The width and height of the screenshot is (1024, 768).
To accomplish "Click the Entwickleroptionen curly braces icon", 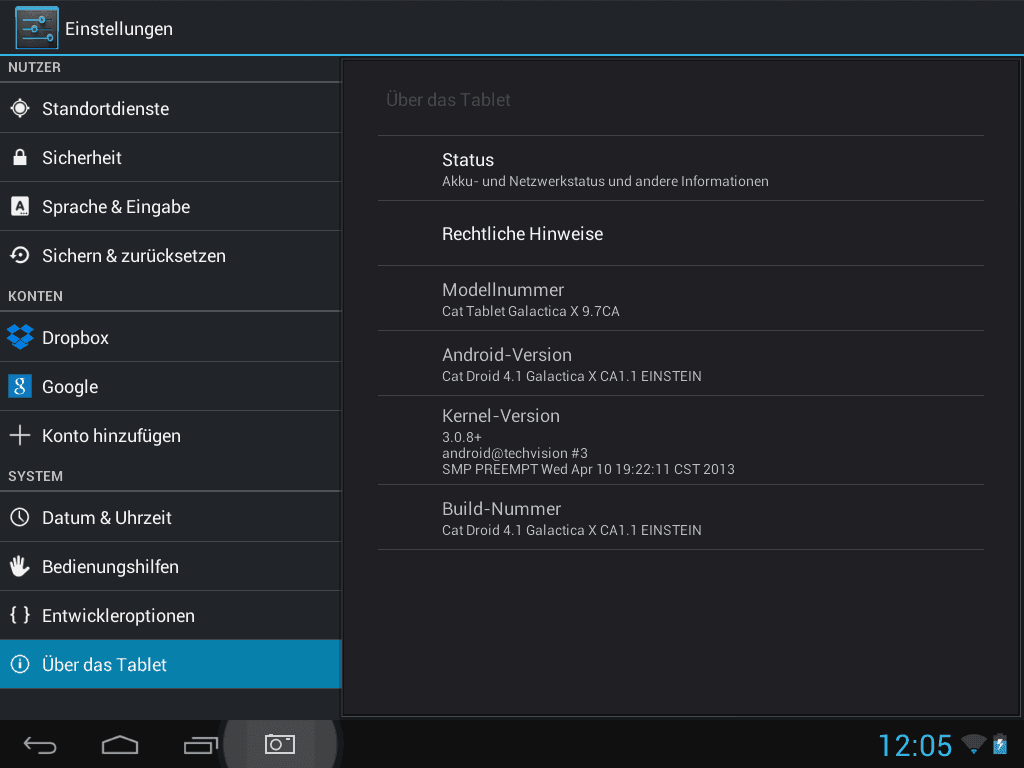I will pos(20,615).
